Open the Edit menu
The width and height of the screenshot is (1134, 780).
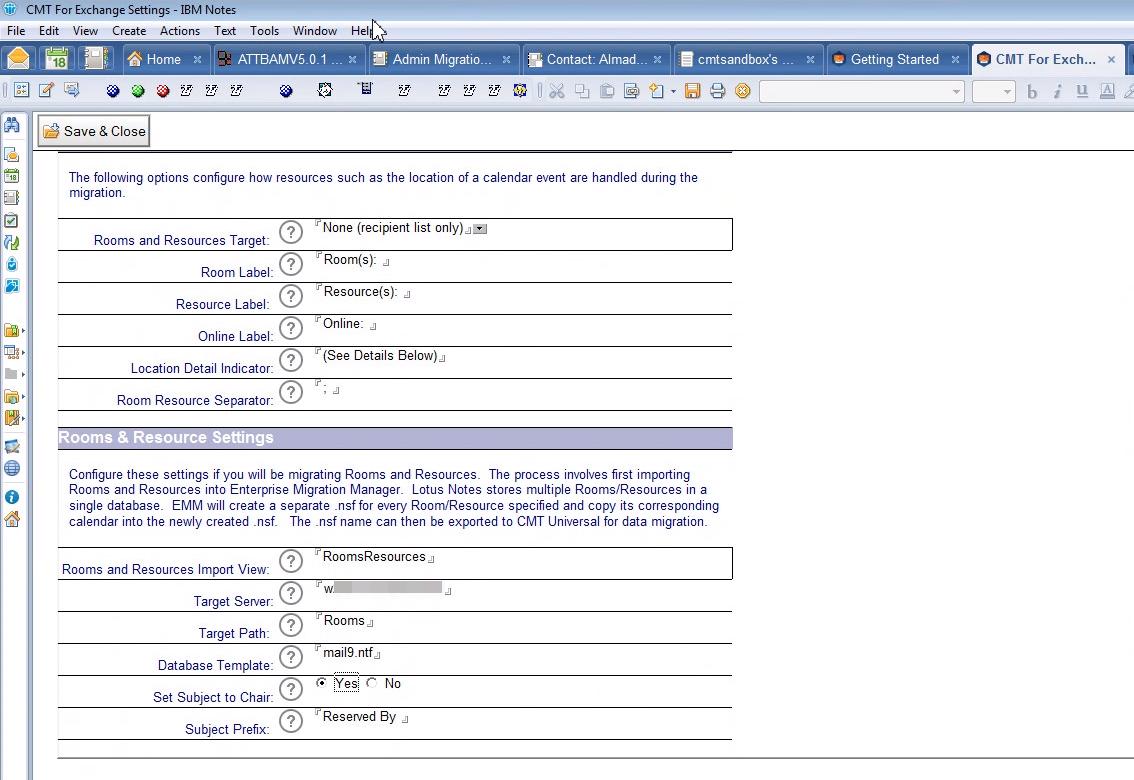pyautogui.click(x=49, y=30)
